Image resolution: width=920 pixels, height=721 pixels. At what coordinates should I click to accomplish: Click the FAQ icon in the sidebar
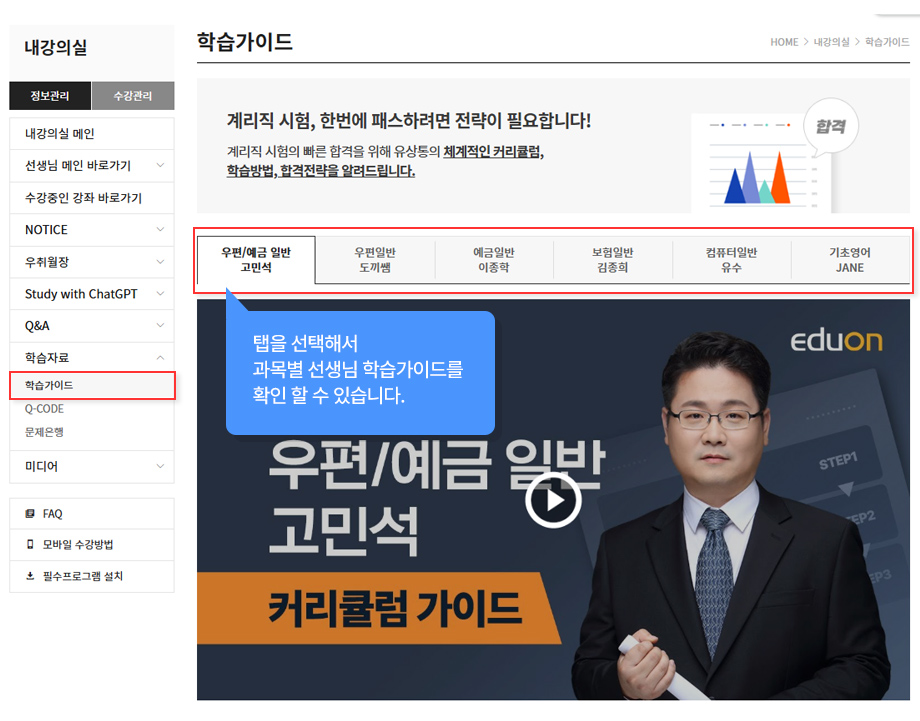(x=30, y=514)
